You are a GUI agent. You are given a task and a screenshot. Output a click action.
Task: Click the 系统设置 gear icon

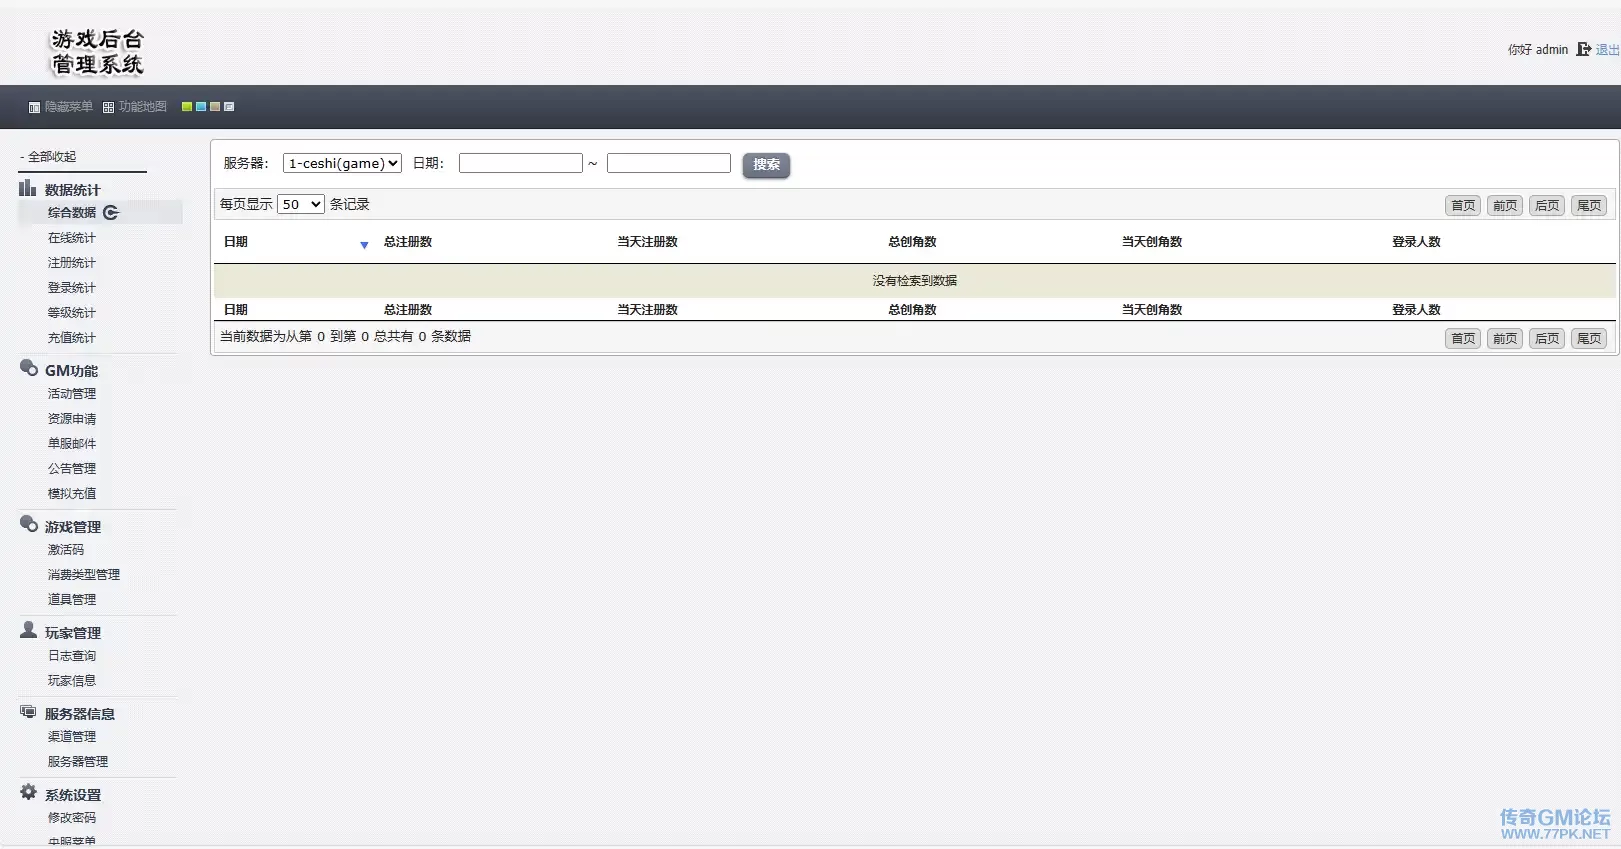pyautogui.click(x=28, y=793)
